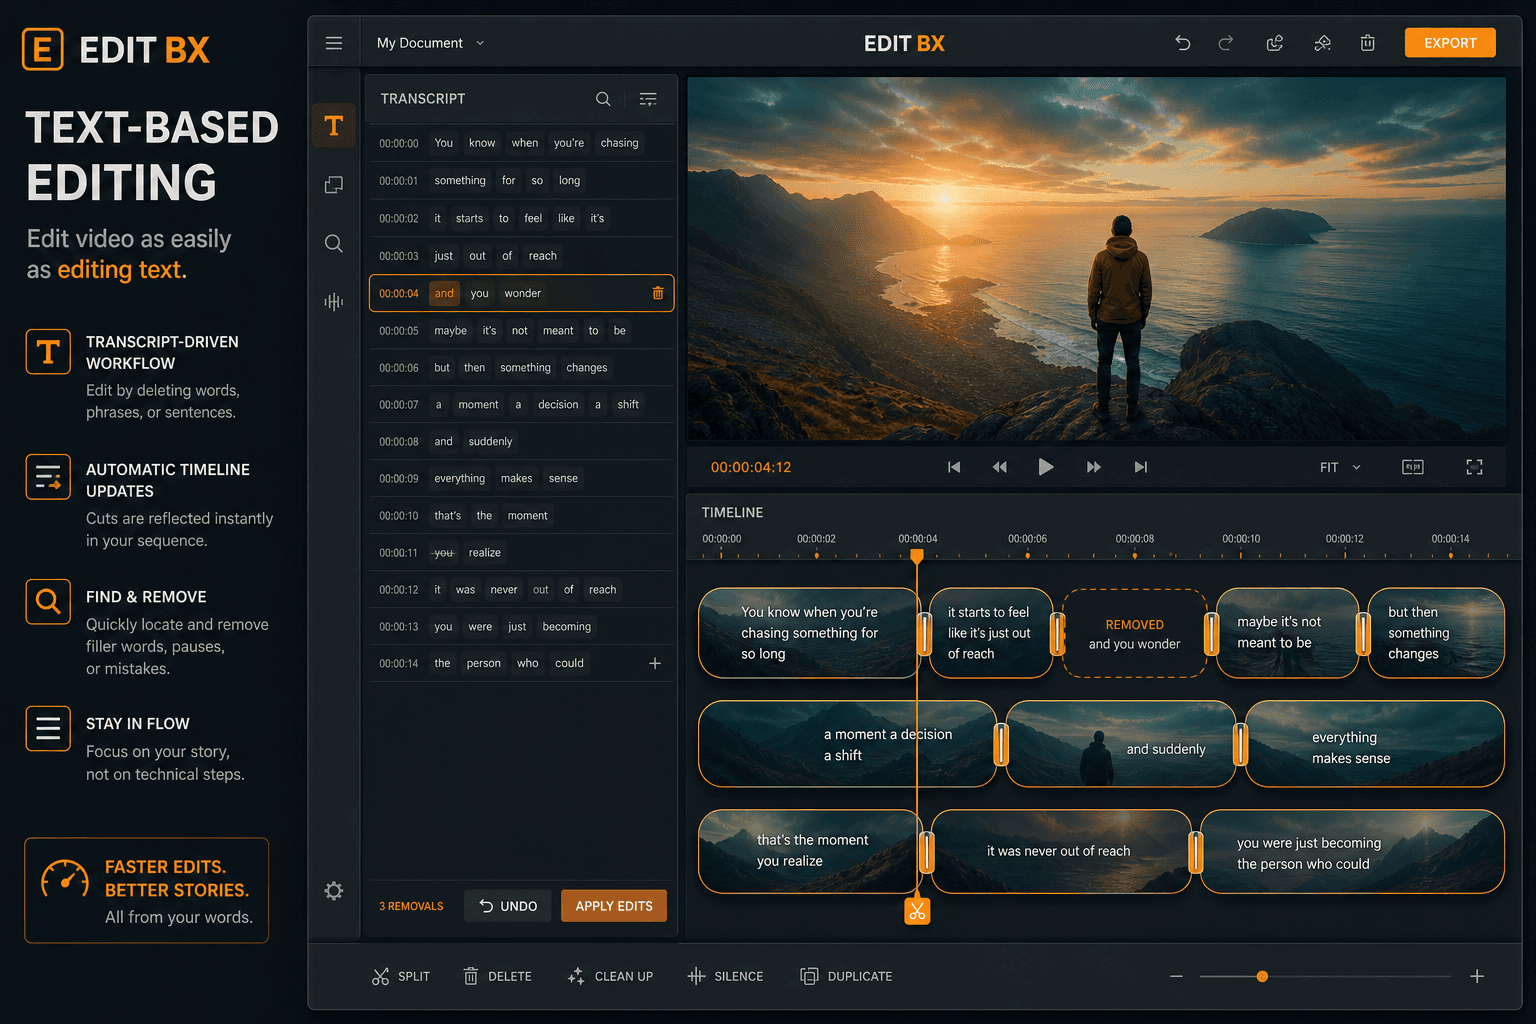Click the redo arrow in top bar
The height and width of the screenshot is (1024, 1536).
[1226, 43]
